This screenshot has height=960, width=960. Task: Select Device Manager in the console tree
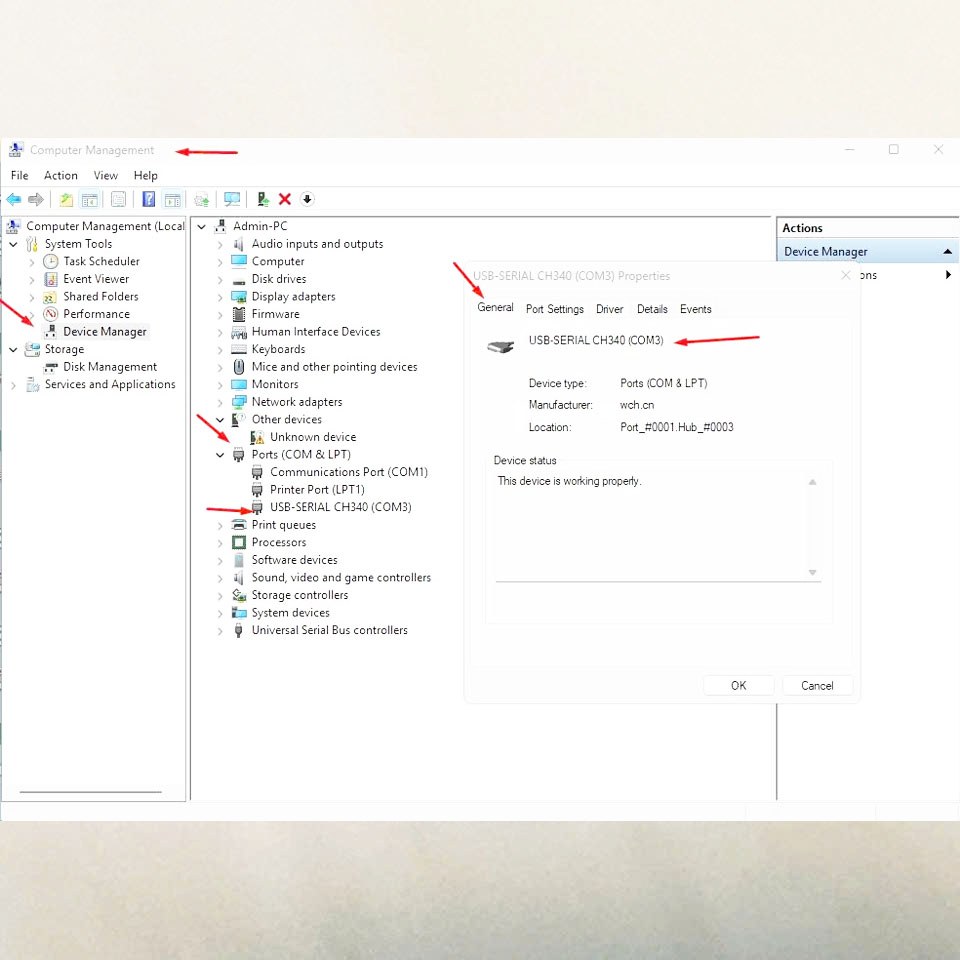point(105,332)
